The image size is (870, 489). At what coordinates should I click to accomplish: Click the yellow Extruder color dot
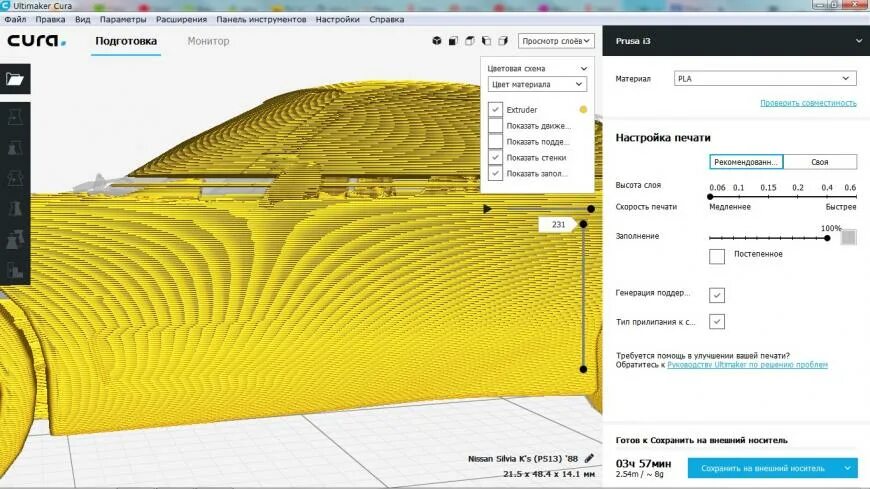(583, 109)
